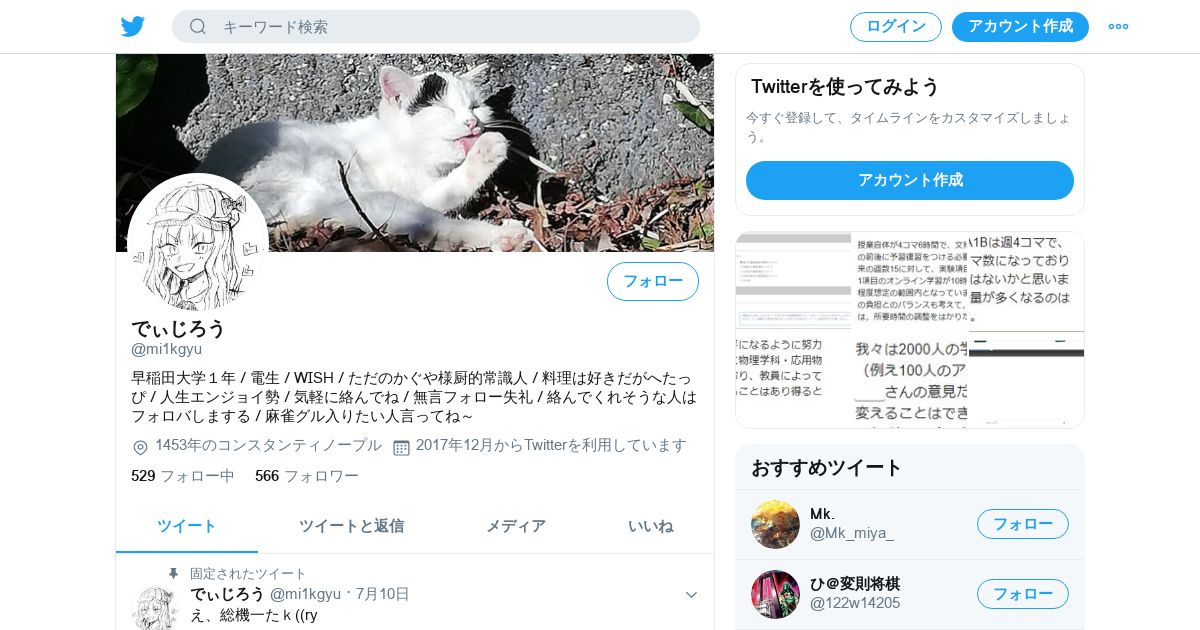Open the メディア tab
The width and height of the screenshot is (1200, 630).
pos(516,526)
